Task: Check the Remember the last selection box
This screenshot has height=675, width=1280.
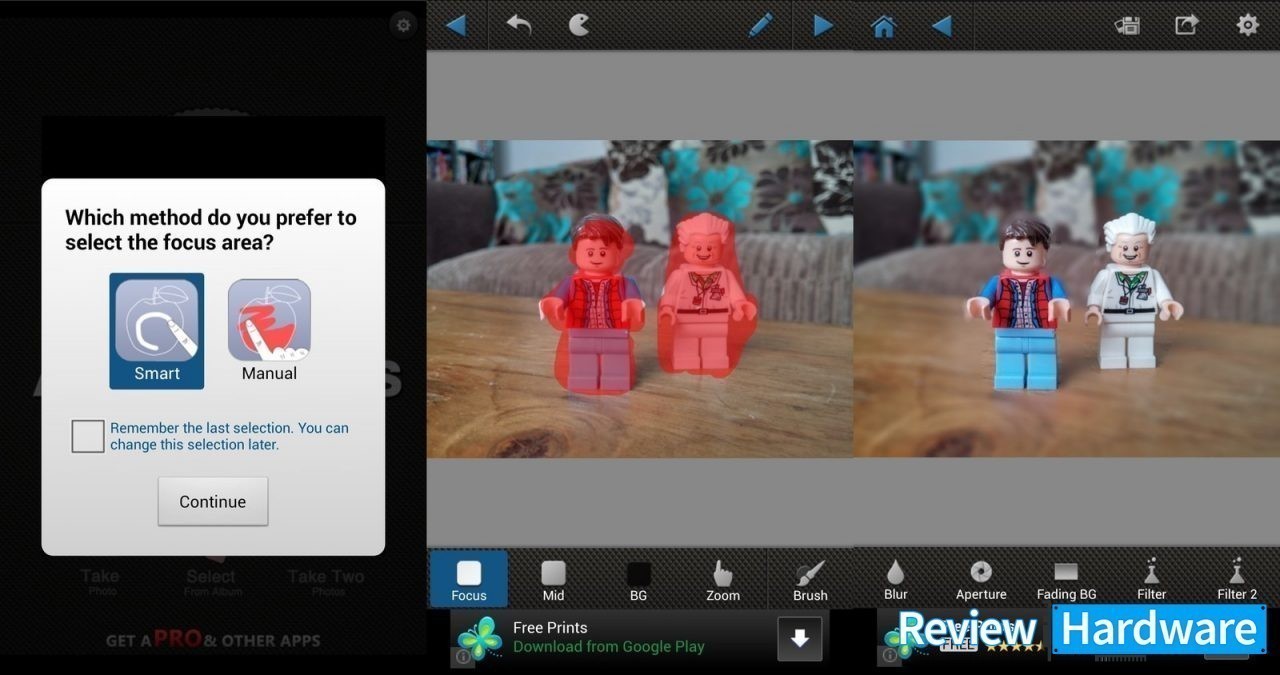Action: 88,436
